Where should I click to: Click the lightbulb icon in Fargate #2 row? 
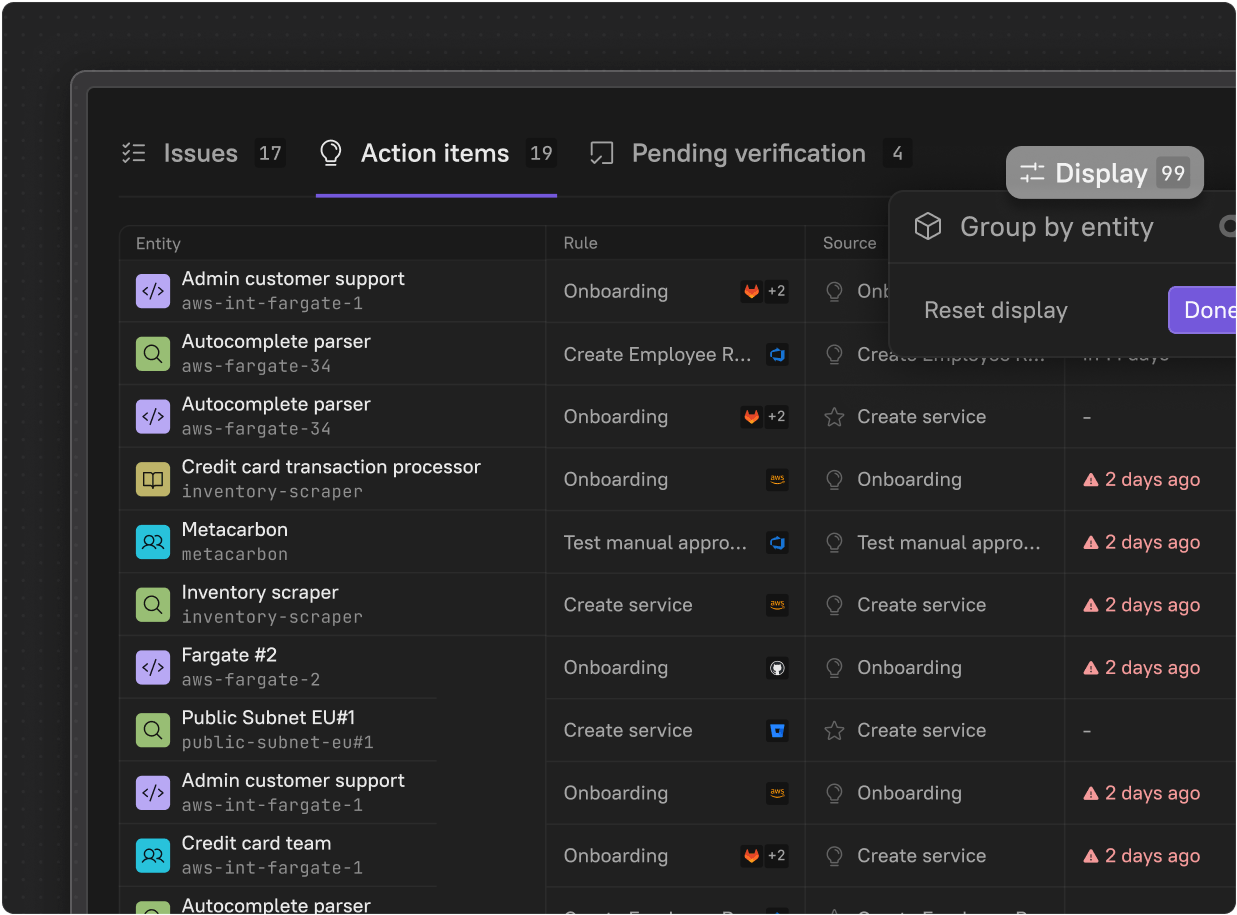click(x=834, y=668)
